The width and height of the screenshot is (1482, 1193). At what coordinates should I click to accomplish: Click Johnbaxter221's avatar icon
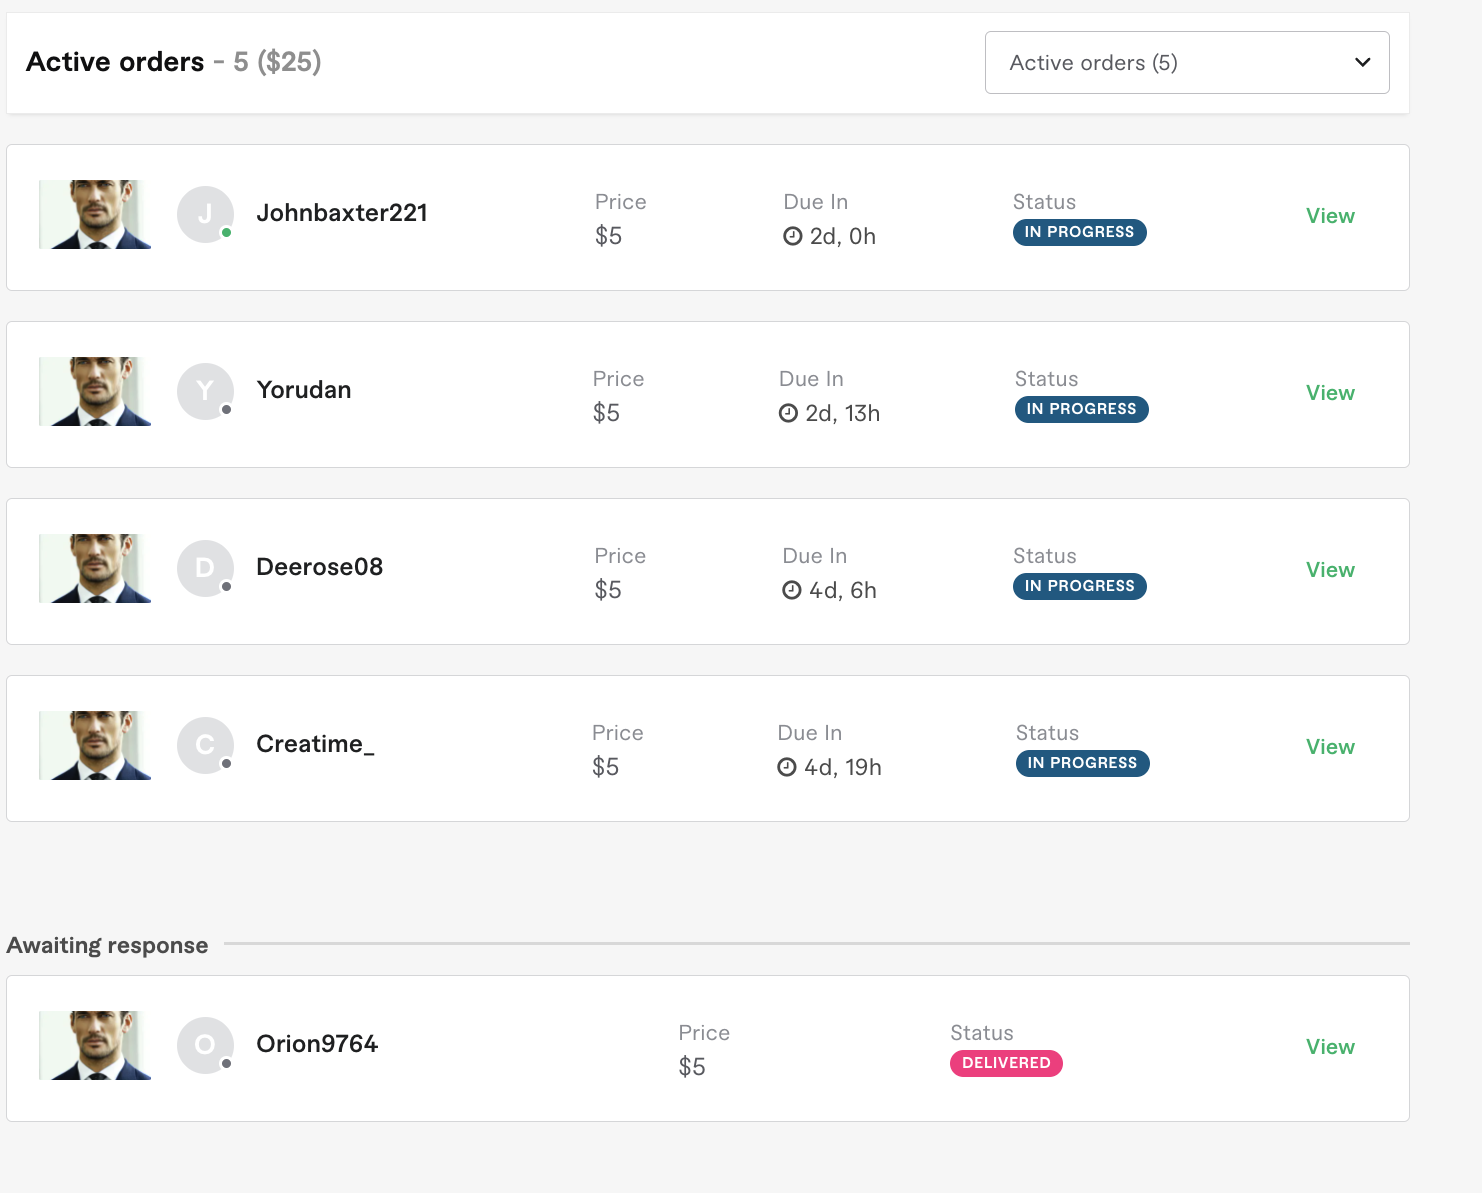click(205, 214)
